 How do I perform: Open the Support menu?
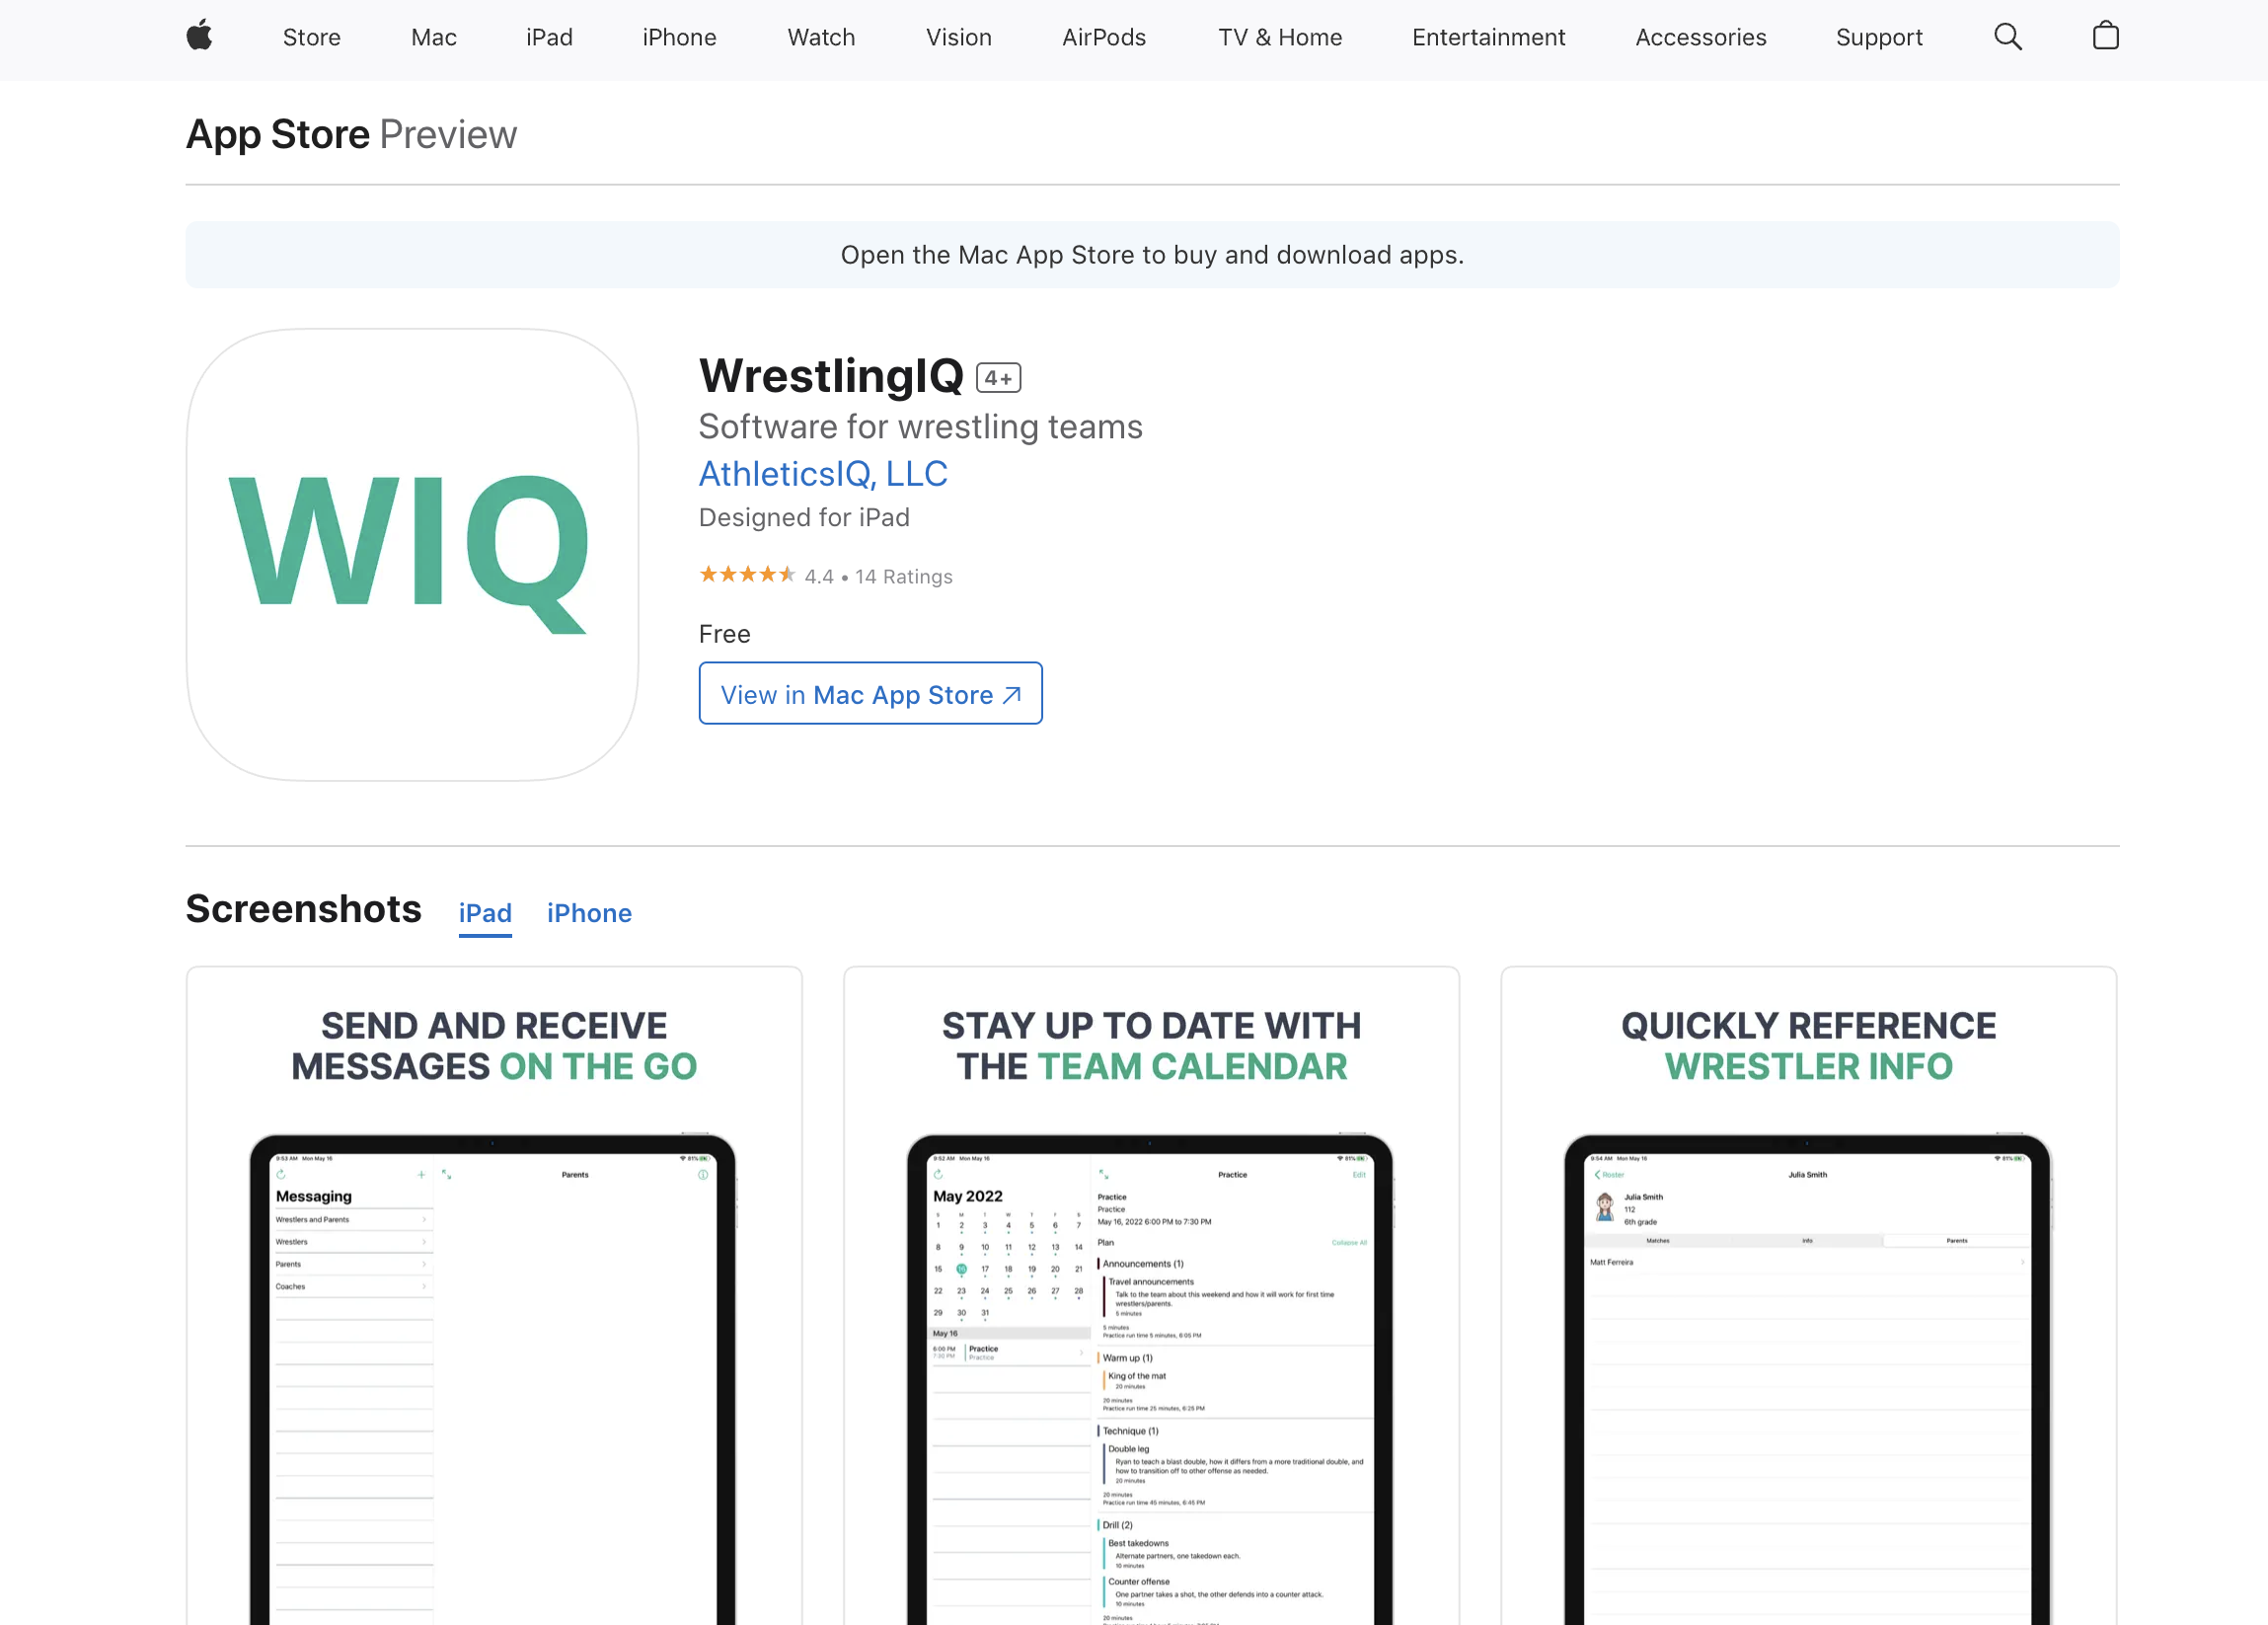click(1879, 37)
